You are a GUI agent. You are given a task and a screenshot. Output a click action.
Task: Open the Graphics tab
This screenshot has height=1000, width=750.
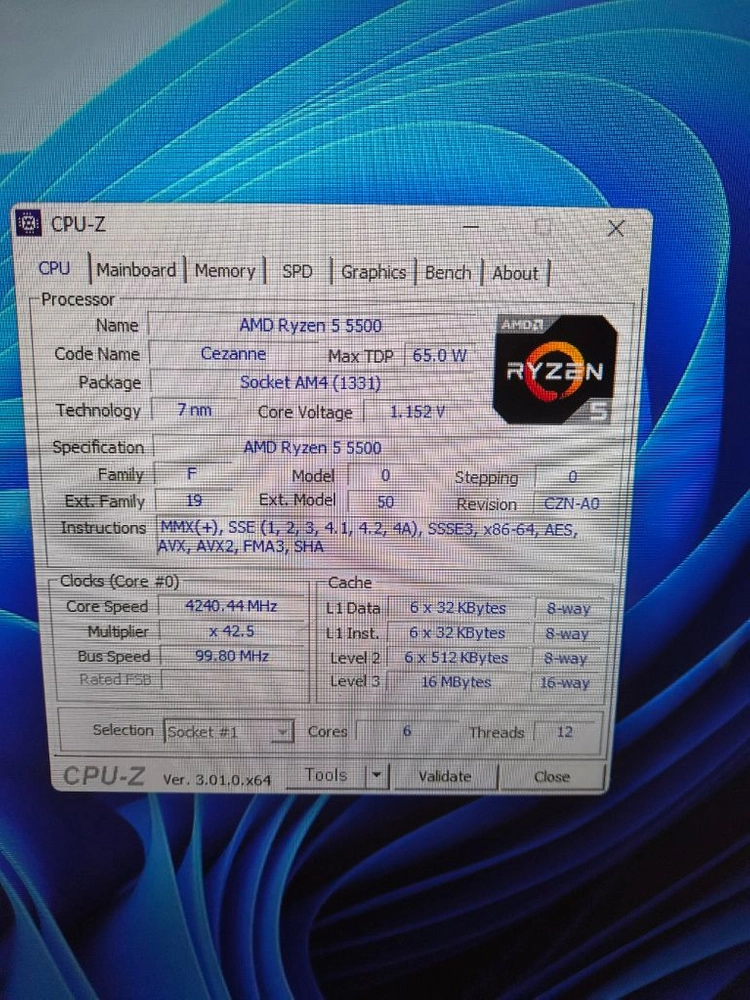click(x=373, y=272)
